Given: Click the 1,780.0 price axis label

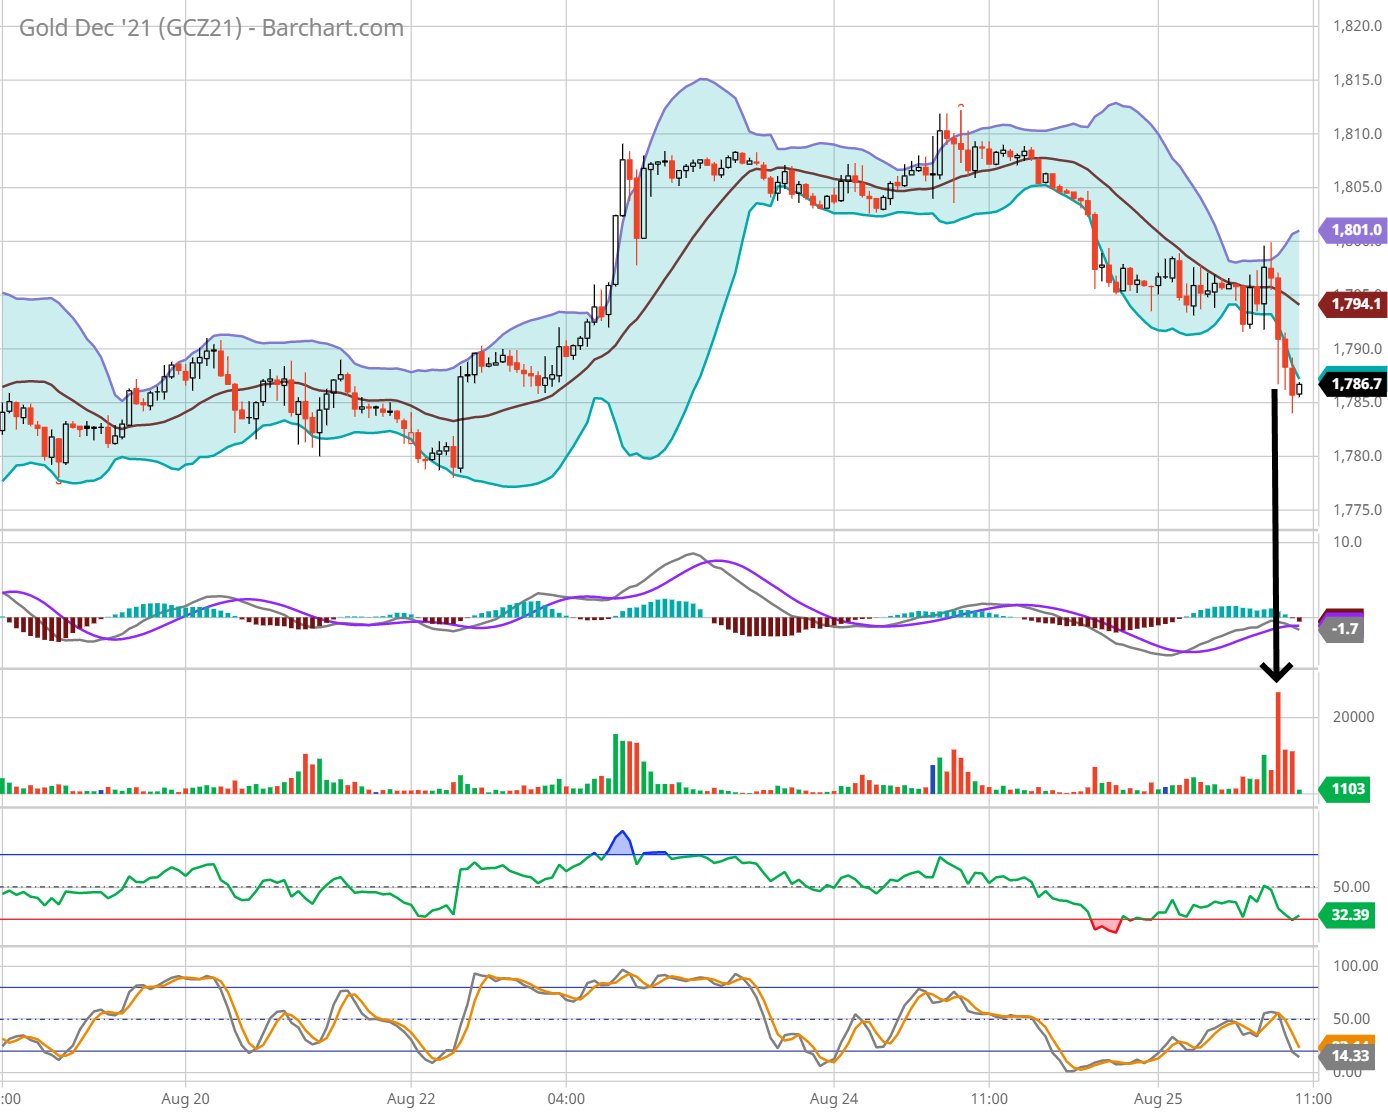Looking at the screenshot, I should [x=1357, y=456].
